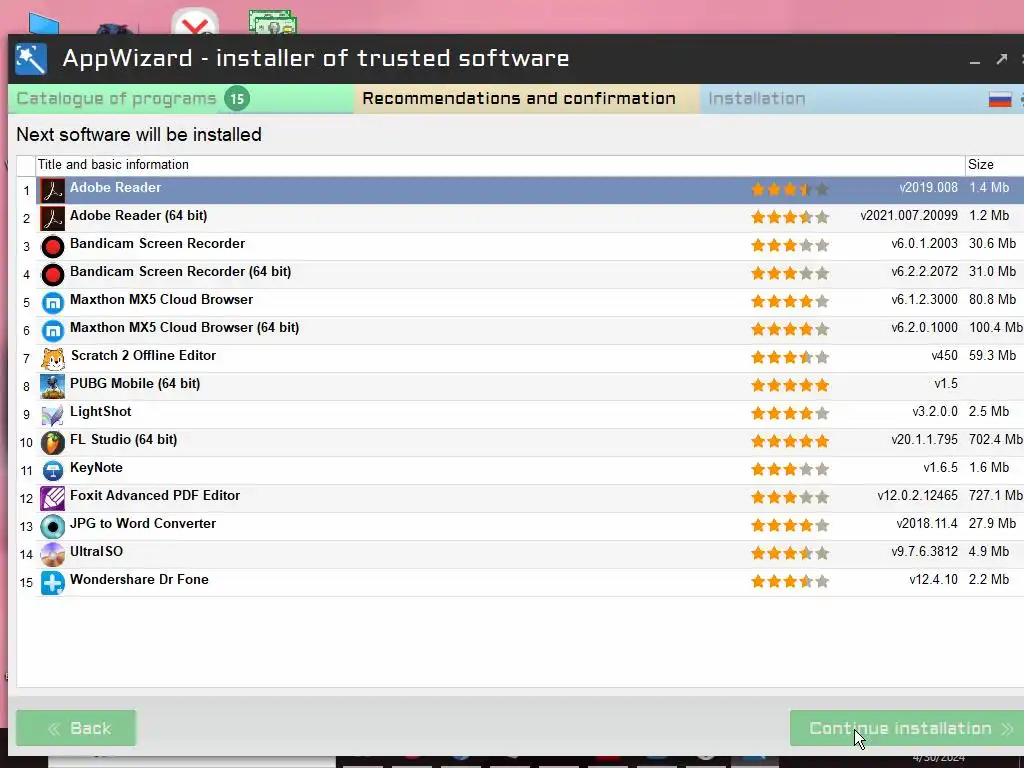Select the JPG to Word Converter title

coord(143,524)
